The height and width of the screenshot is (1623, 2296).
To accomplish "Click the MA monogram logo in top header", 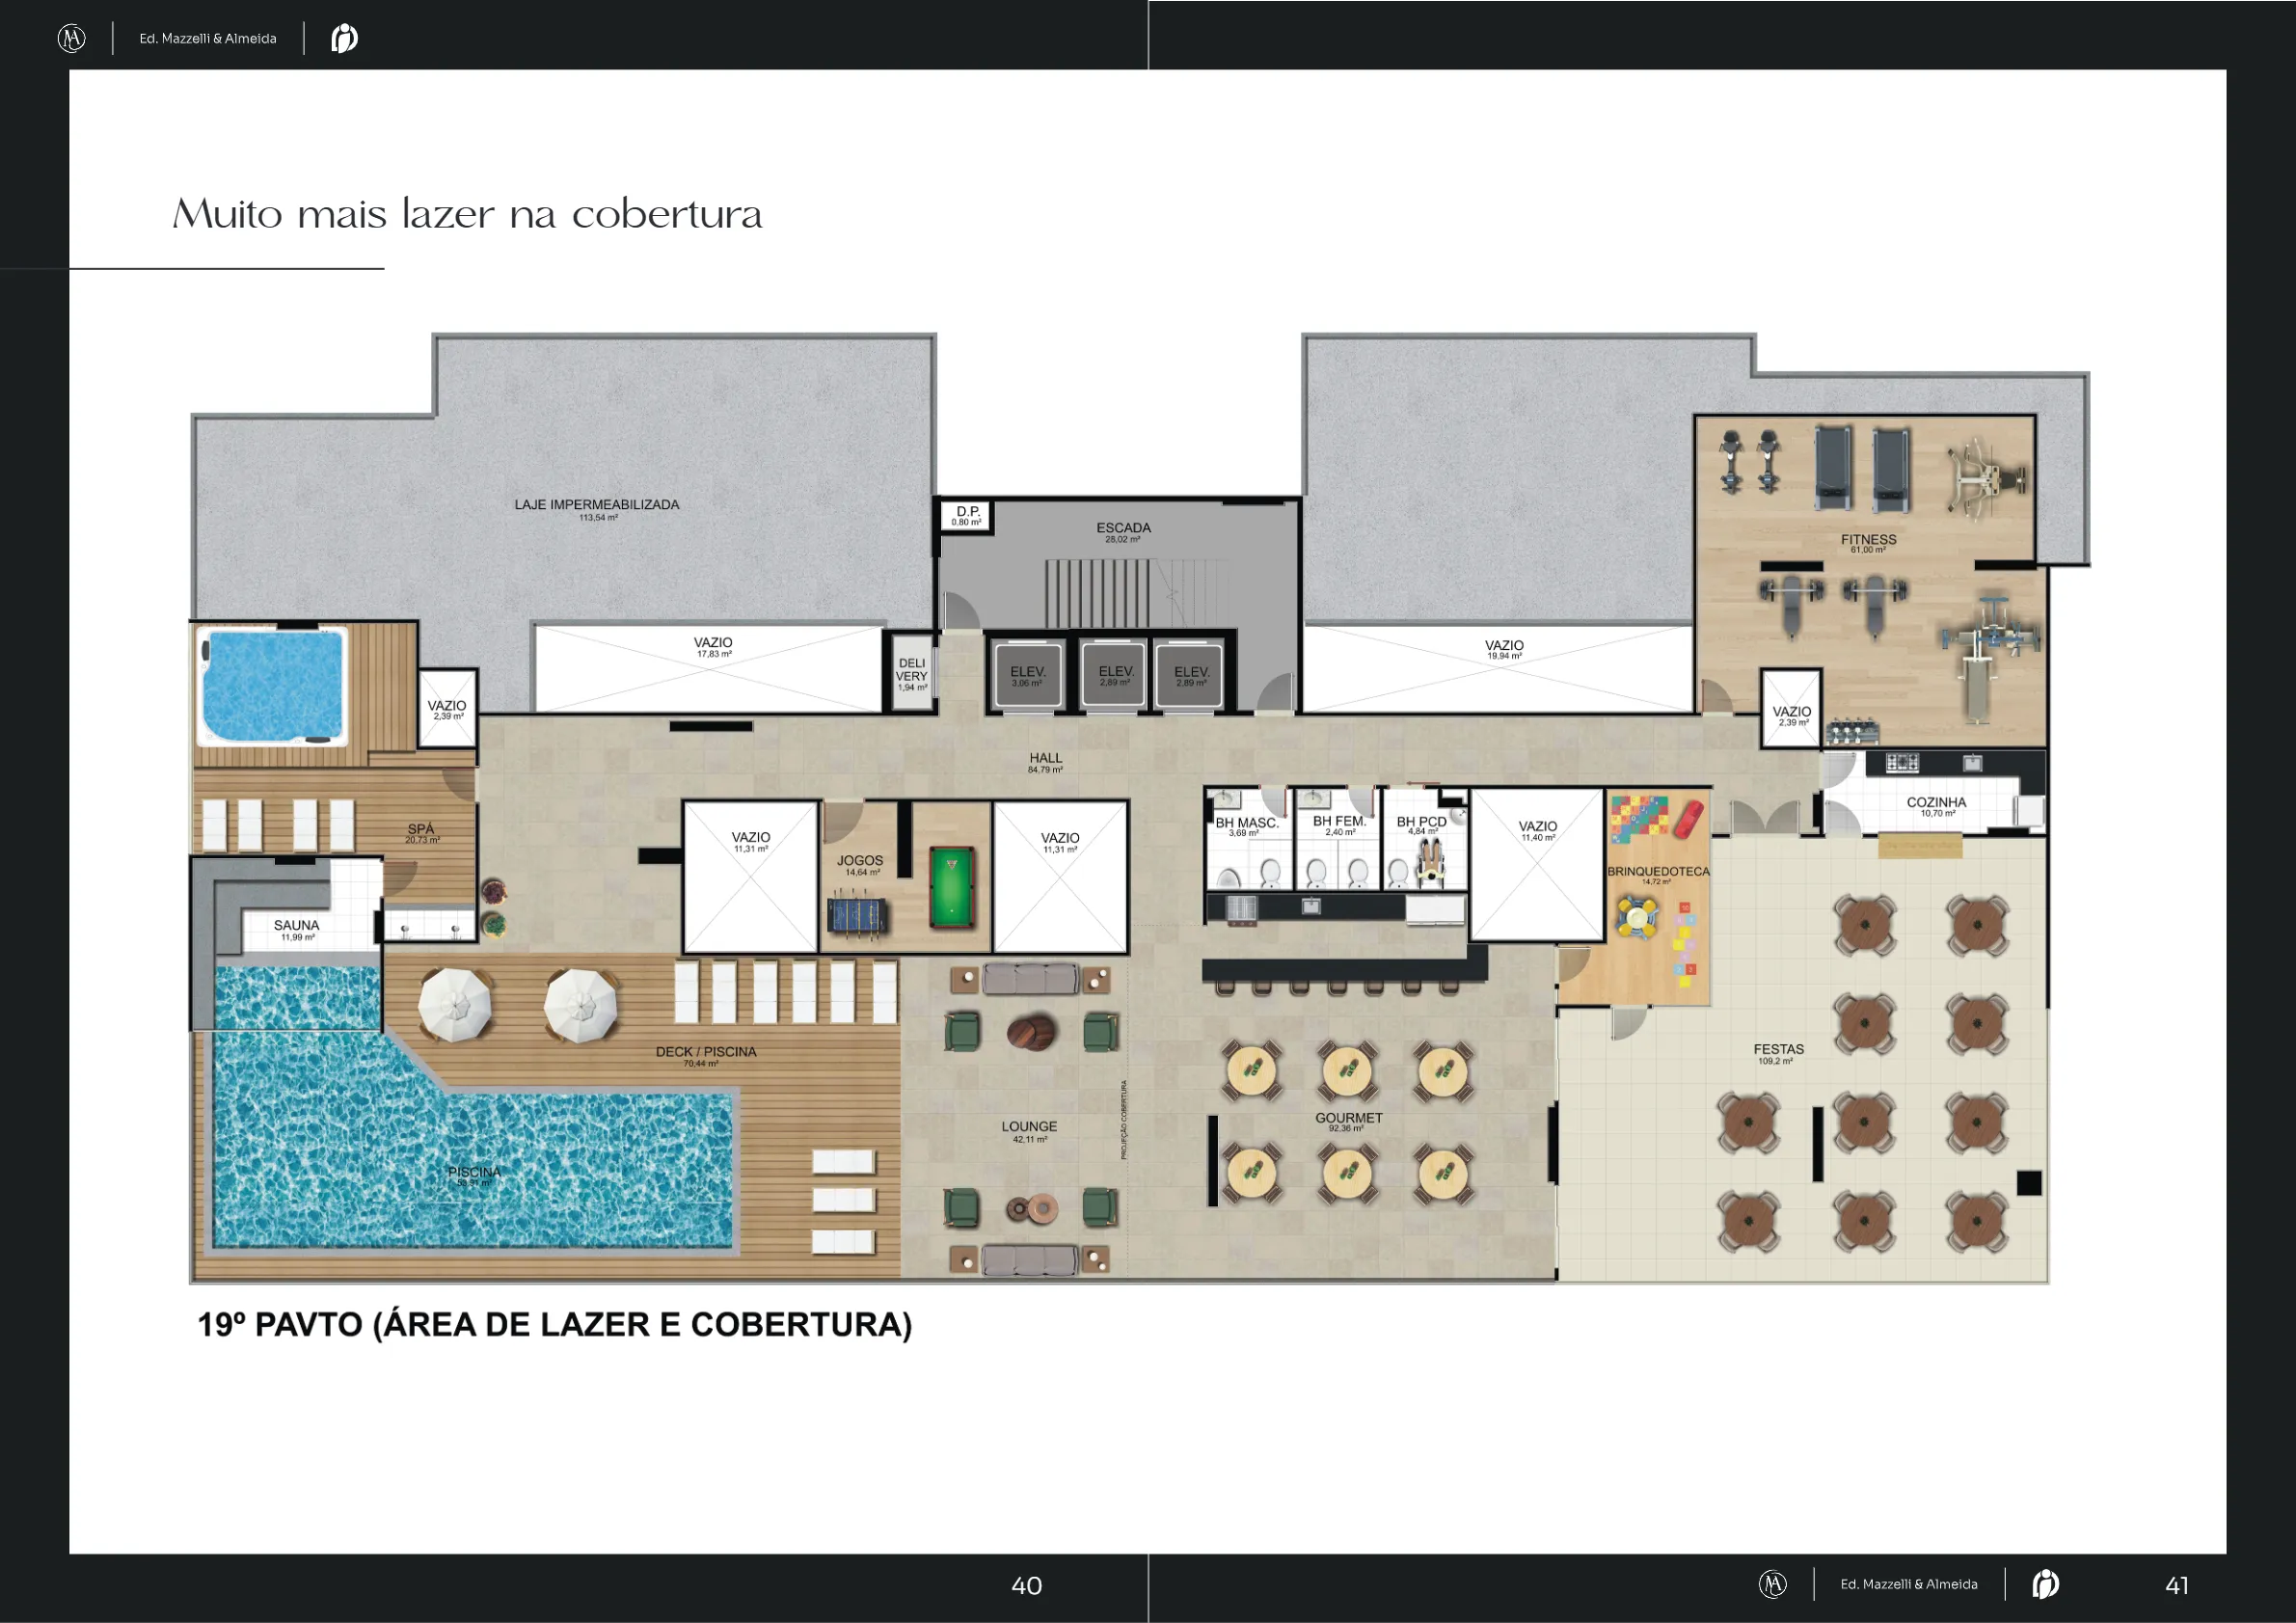I will 72,39.
